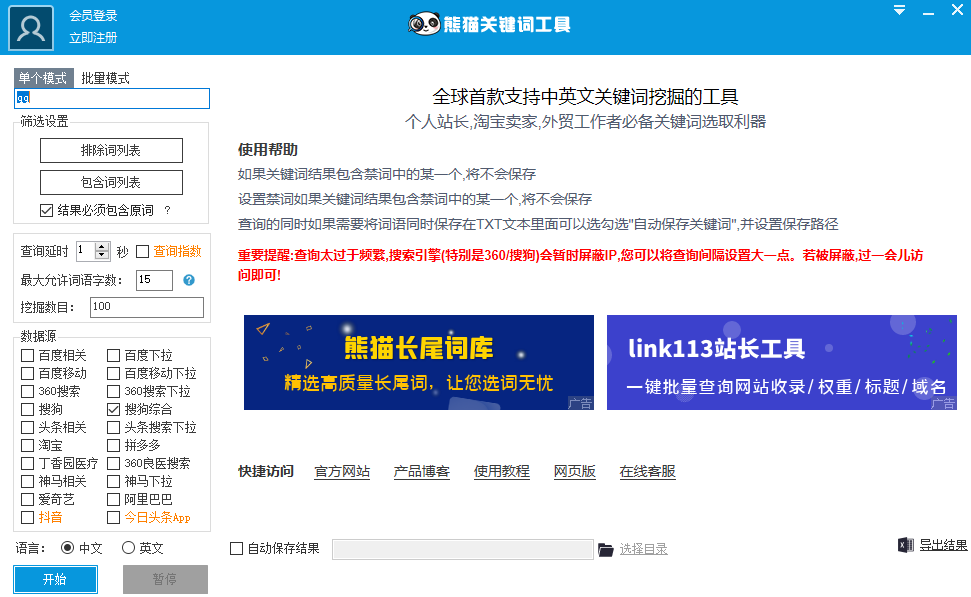Enable 查询指数 checkbox
971x597 pixels.
coord(142,251)
